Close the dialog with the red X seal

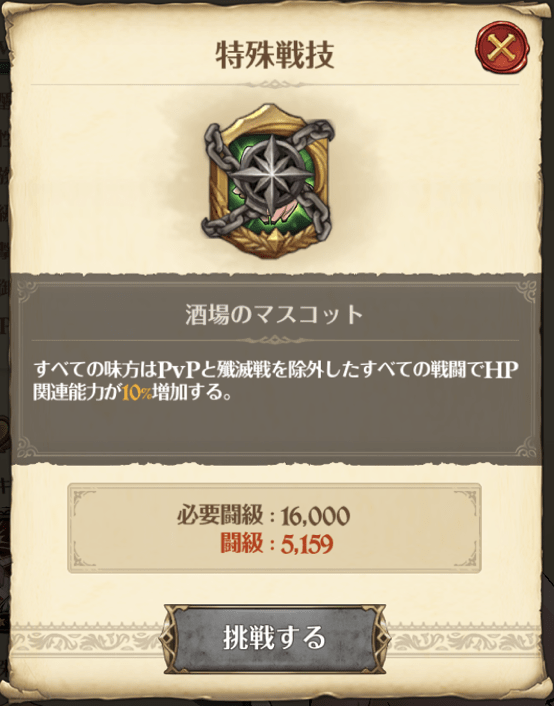(x=502, y=46)
